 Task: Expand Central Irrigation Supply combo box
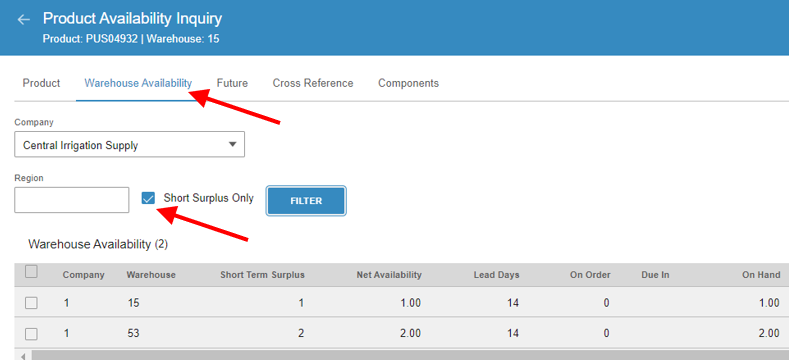(x=129, y=145)
